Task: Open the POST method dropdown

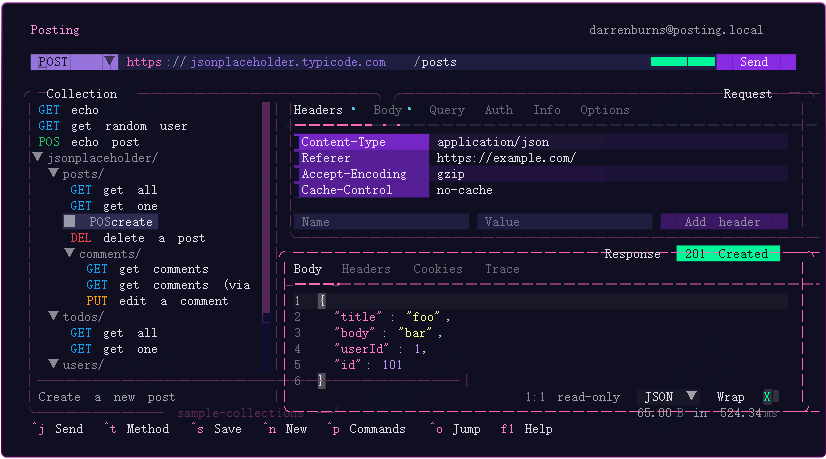Action: (74, 62)
